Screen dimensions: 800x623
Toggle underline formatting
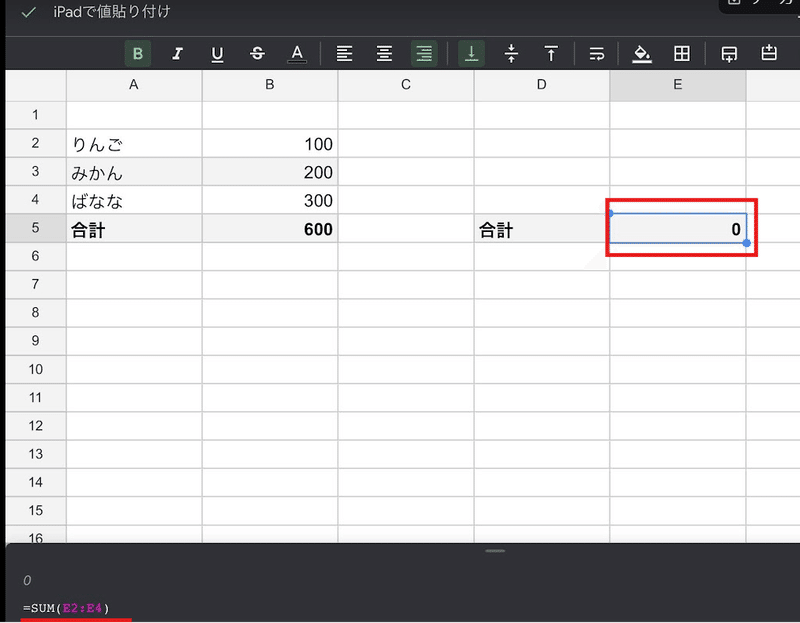pos(217,53)
